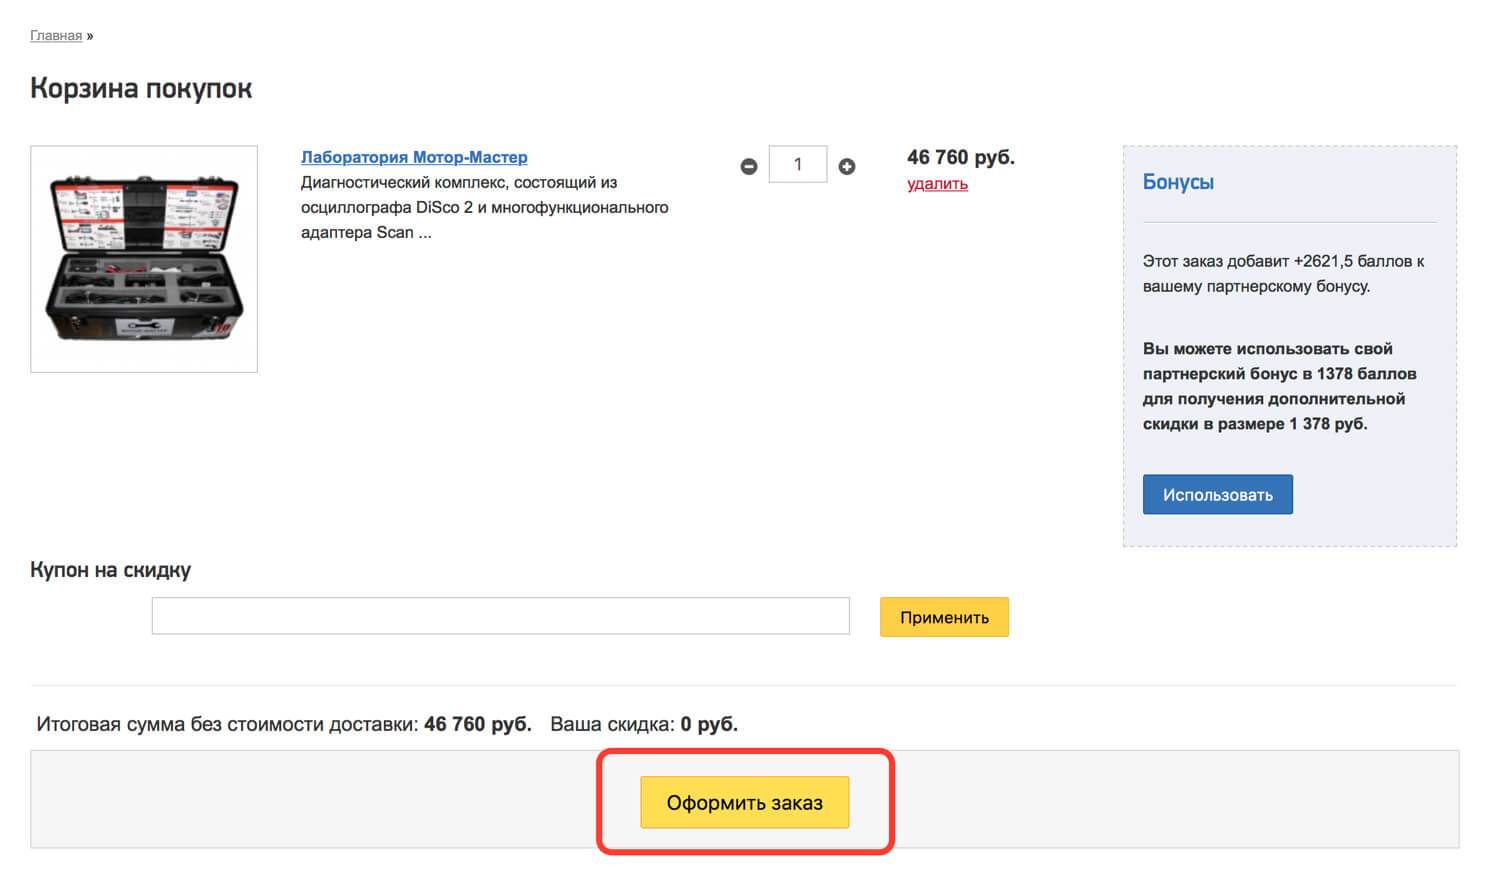Click the Корзина покупок page heading

141,88
